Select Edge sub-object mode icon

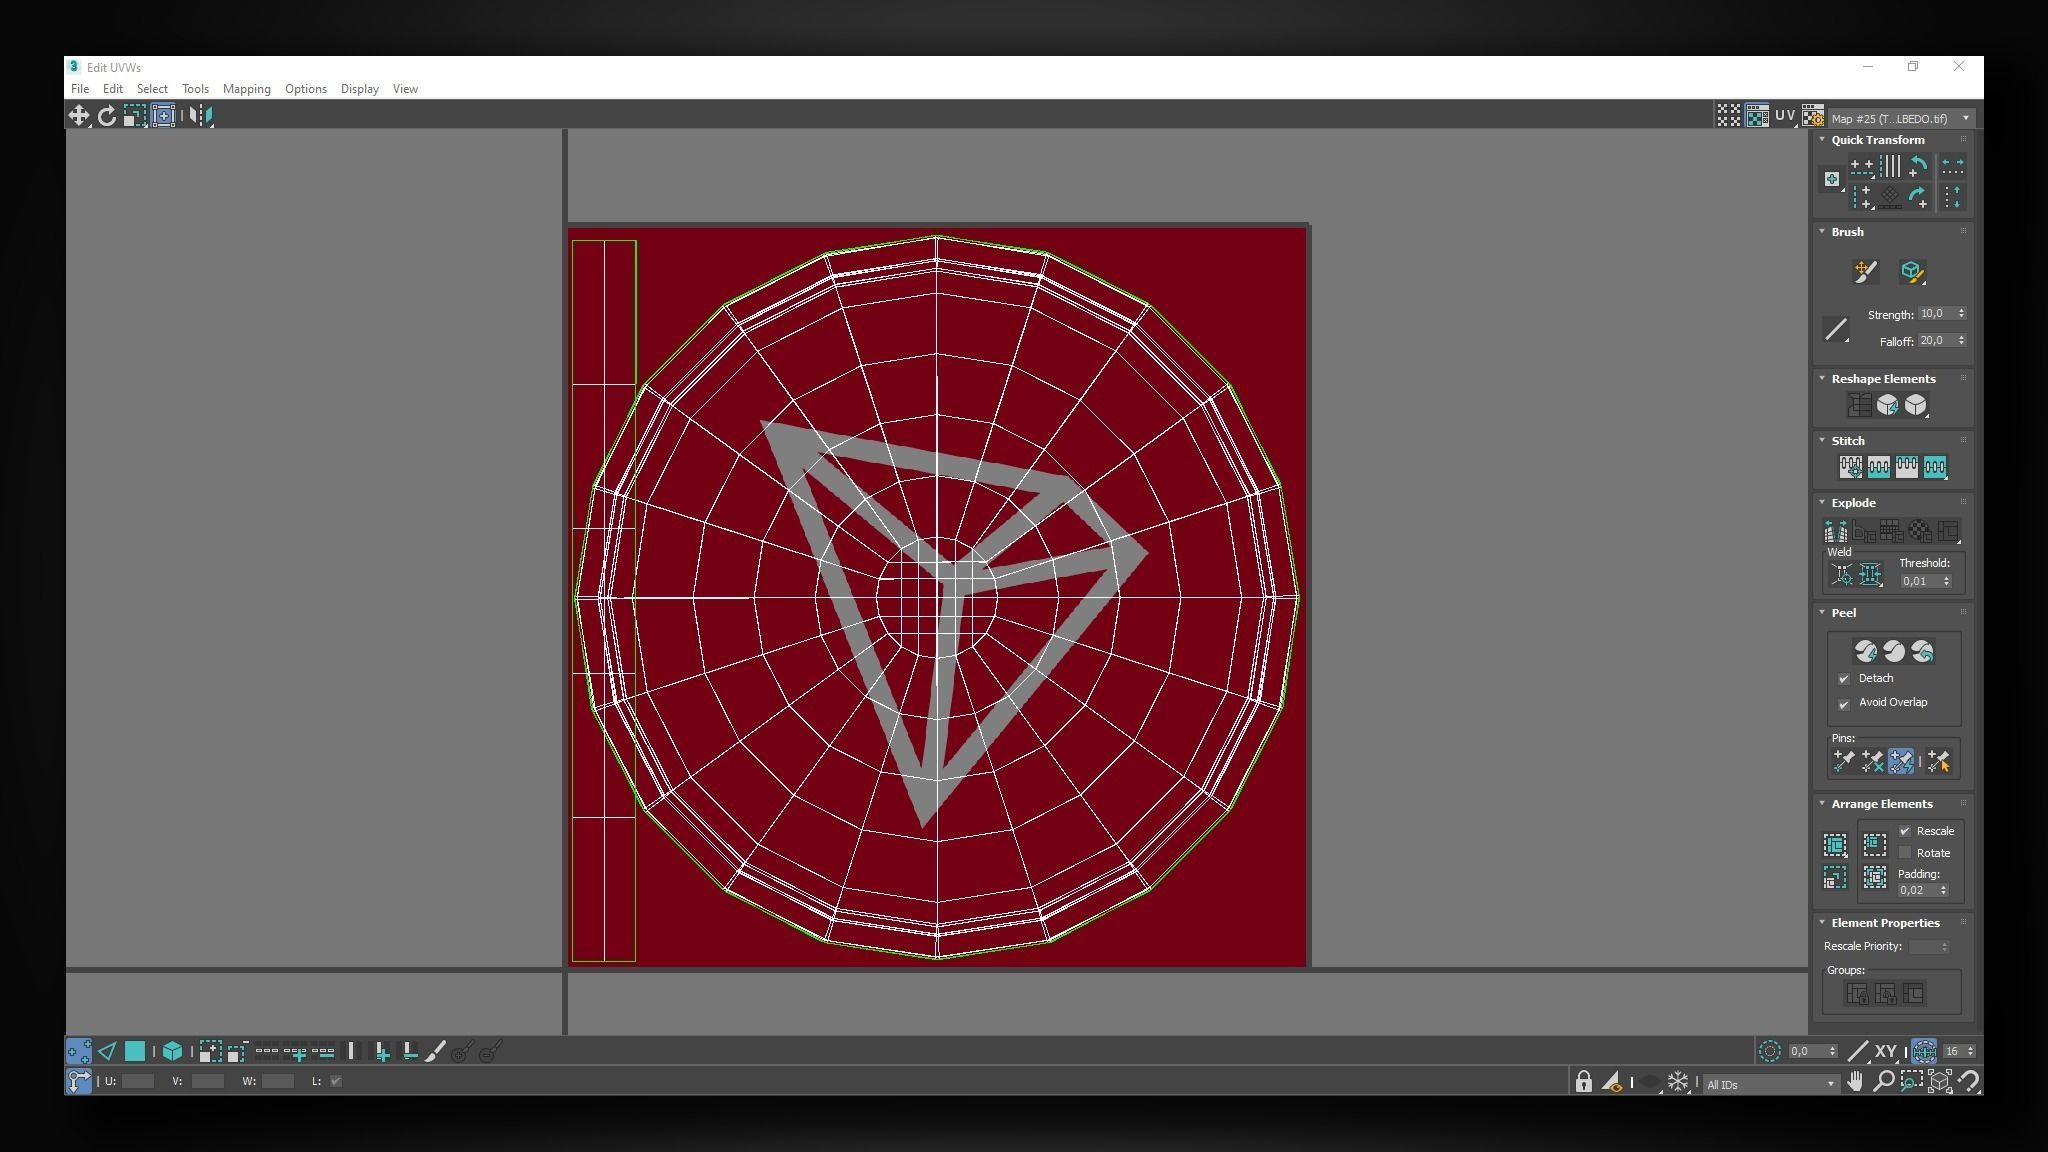point(107,1051)
